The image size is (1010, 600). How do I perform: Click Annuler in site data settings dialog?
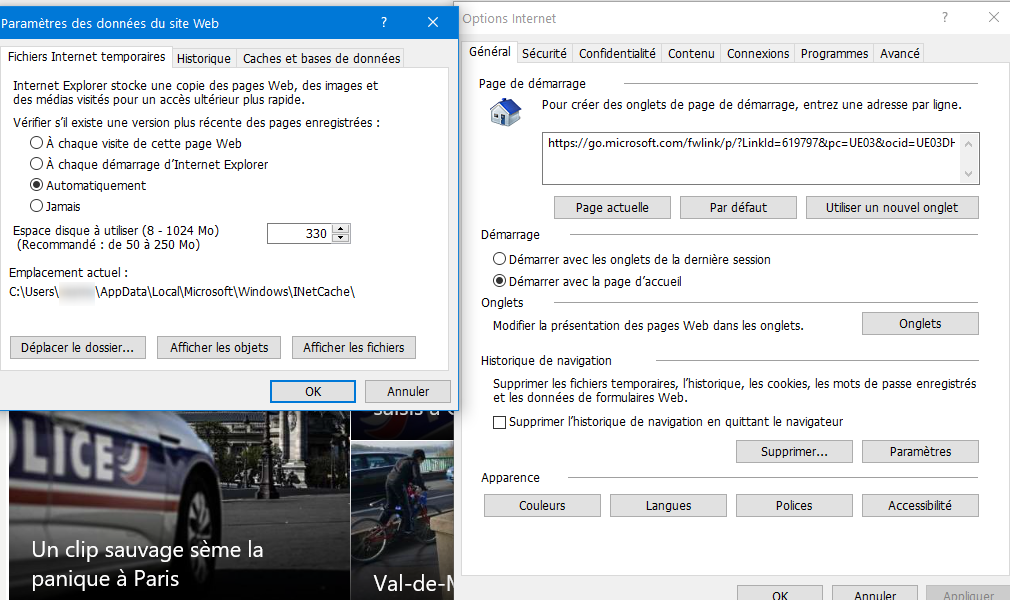coord(408,391)
